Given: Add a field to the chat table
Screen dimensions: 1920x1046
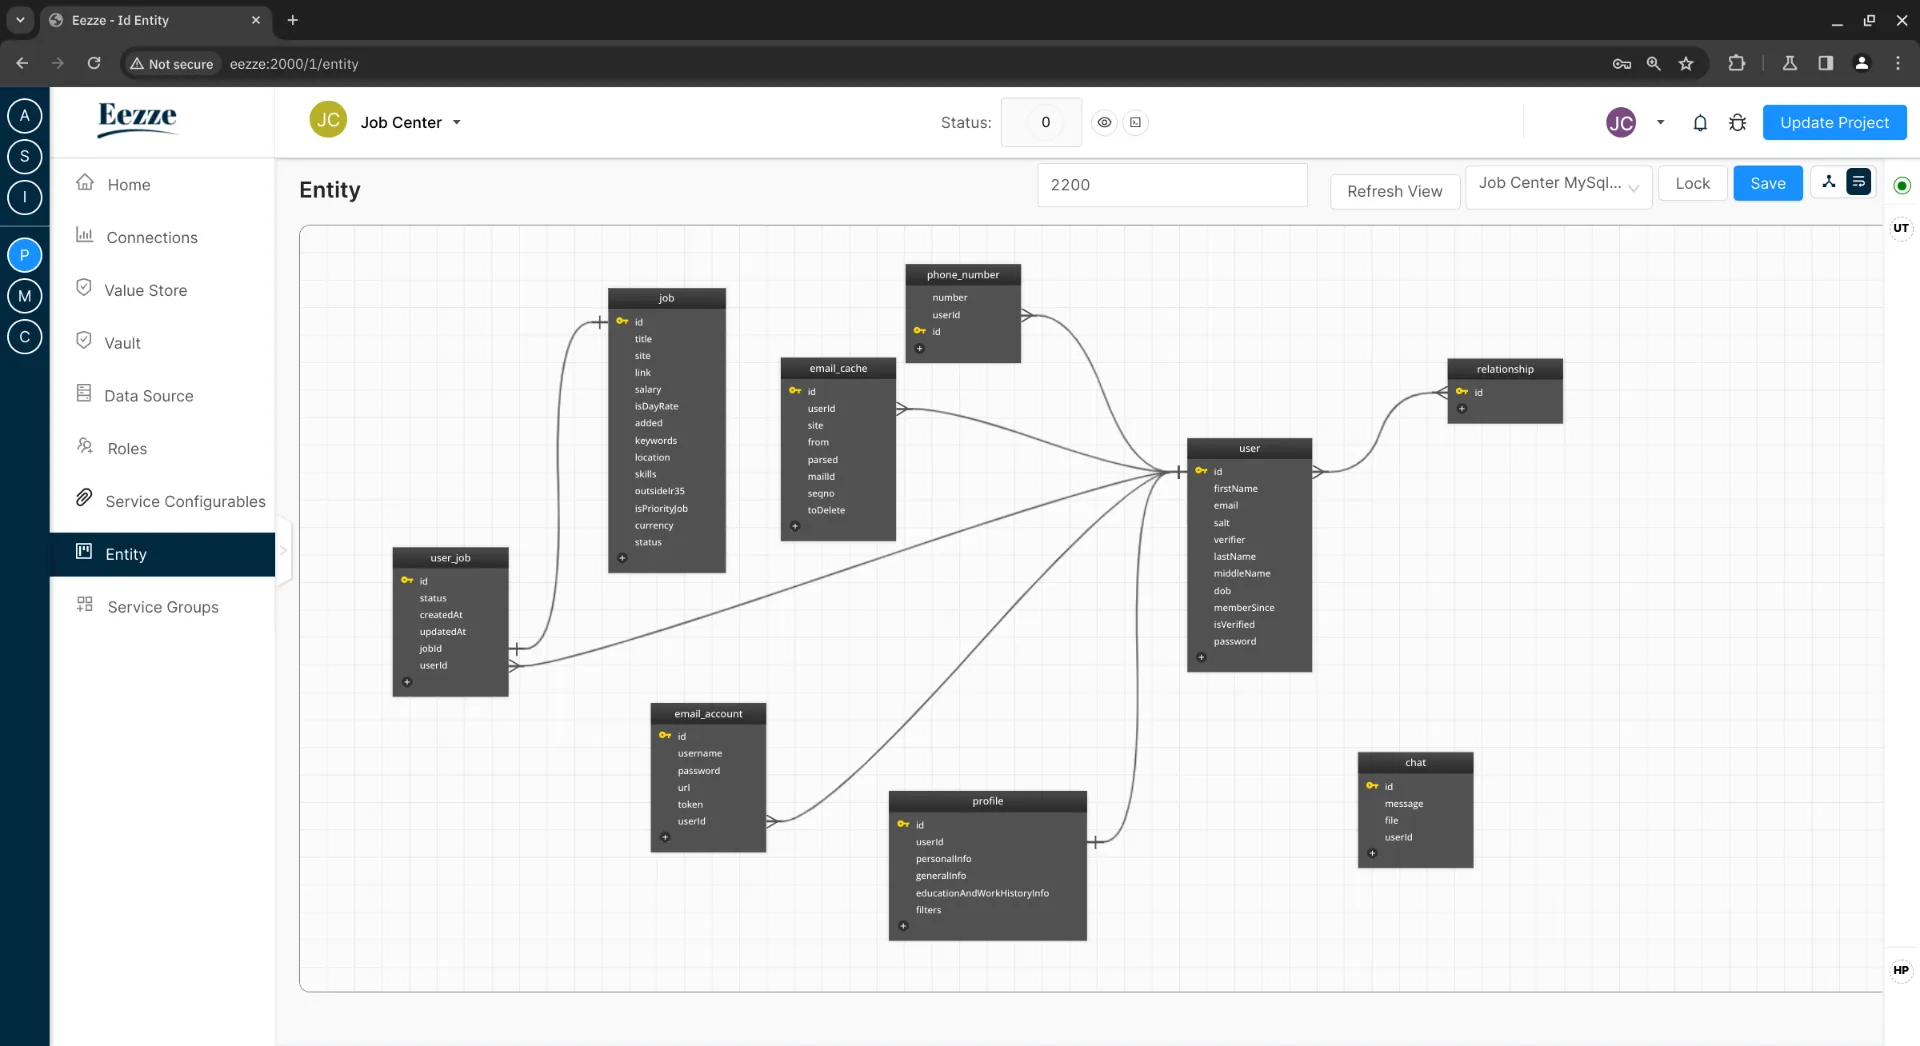Looking at the screenshot, I should pyautogui.click(x=1371, y=853).
